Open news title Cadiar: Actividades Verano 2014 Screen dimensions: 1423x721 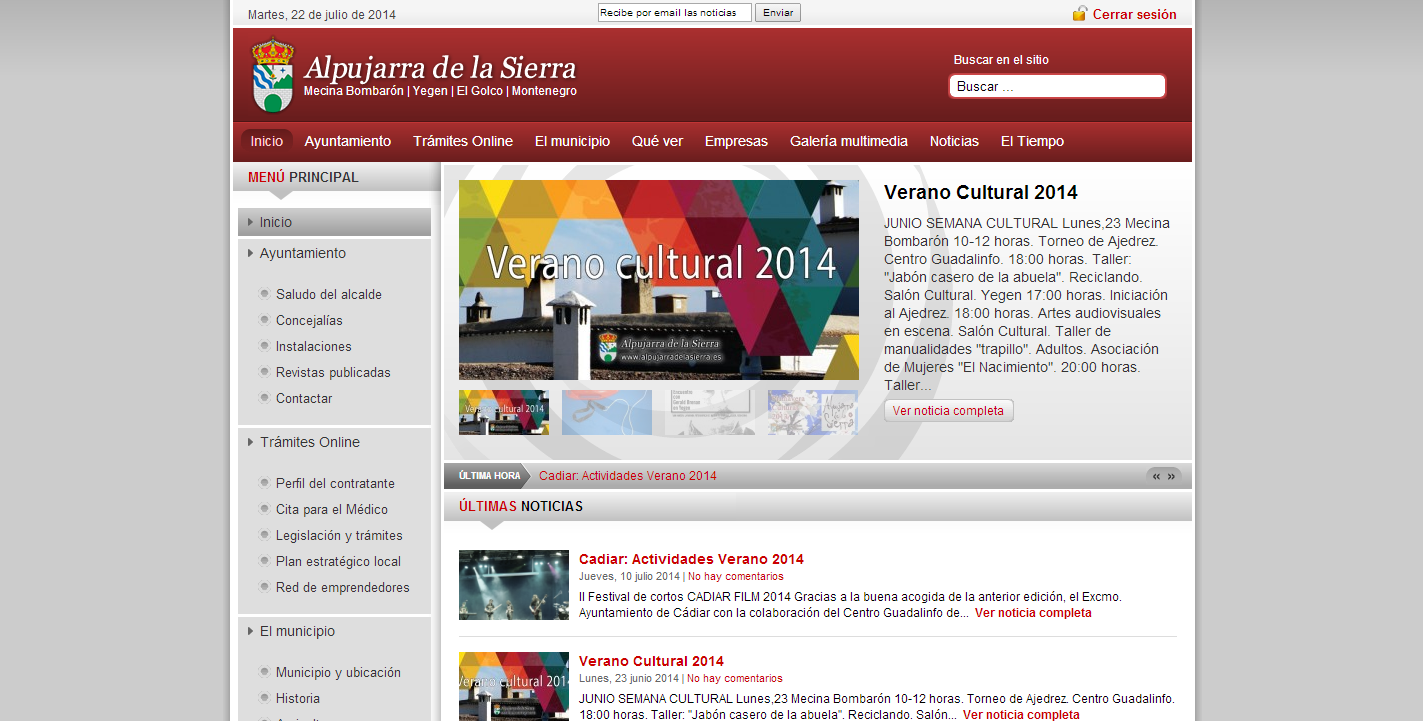[691, 559]
